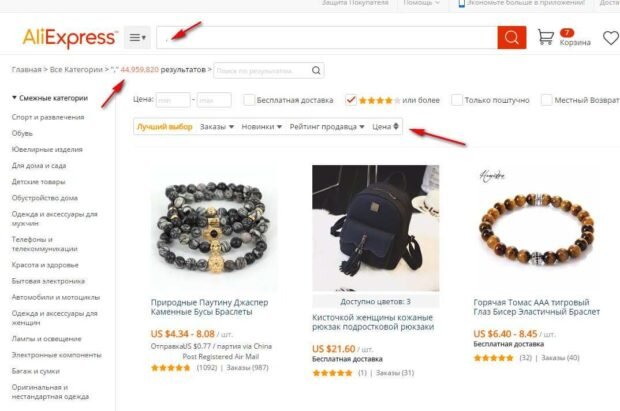
Task: Click the minimum price input field
Action: 173,100
